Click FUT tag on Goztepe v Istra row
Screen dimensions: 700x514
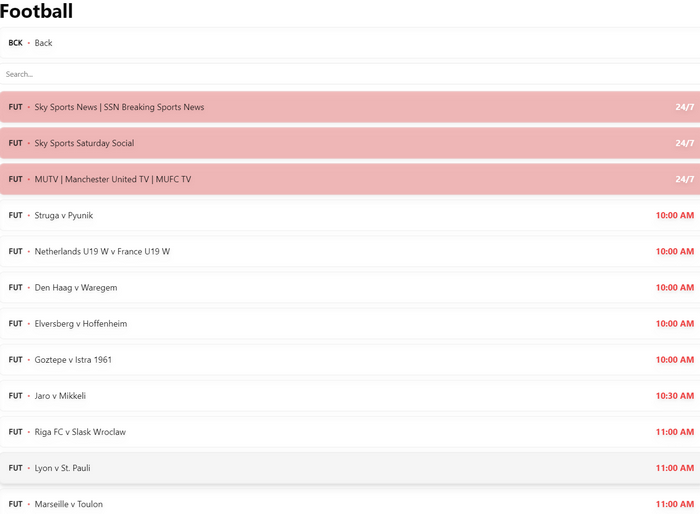(x=15, y=360)
